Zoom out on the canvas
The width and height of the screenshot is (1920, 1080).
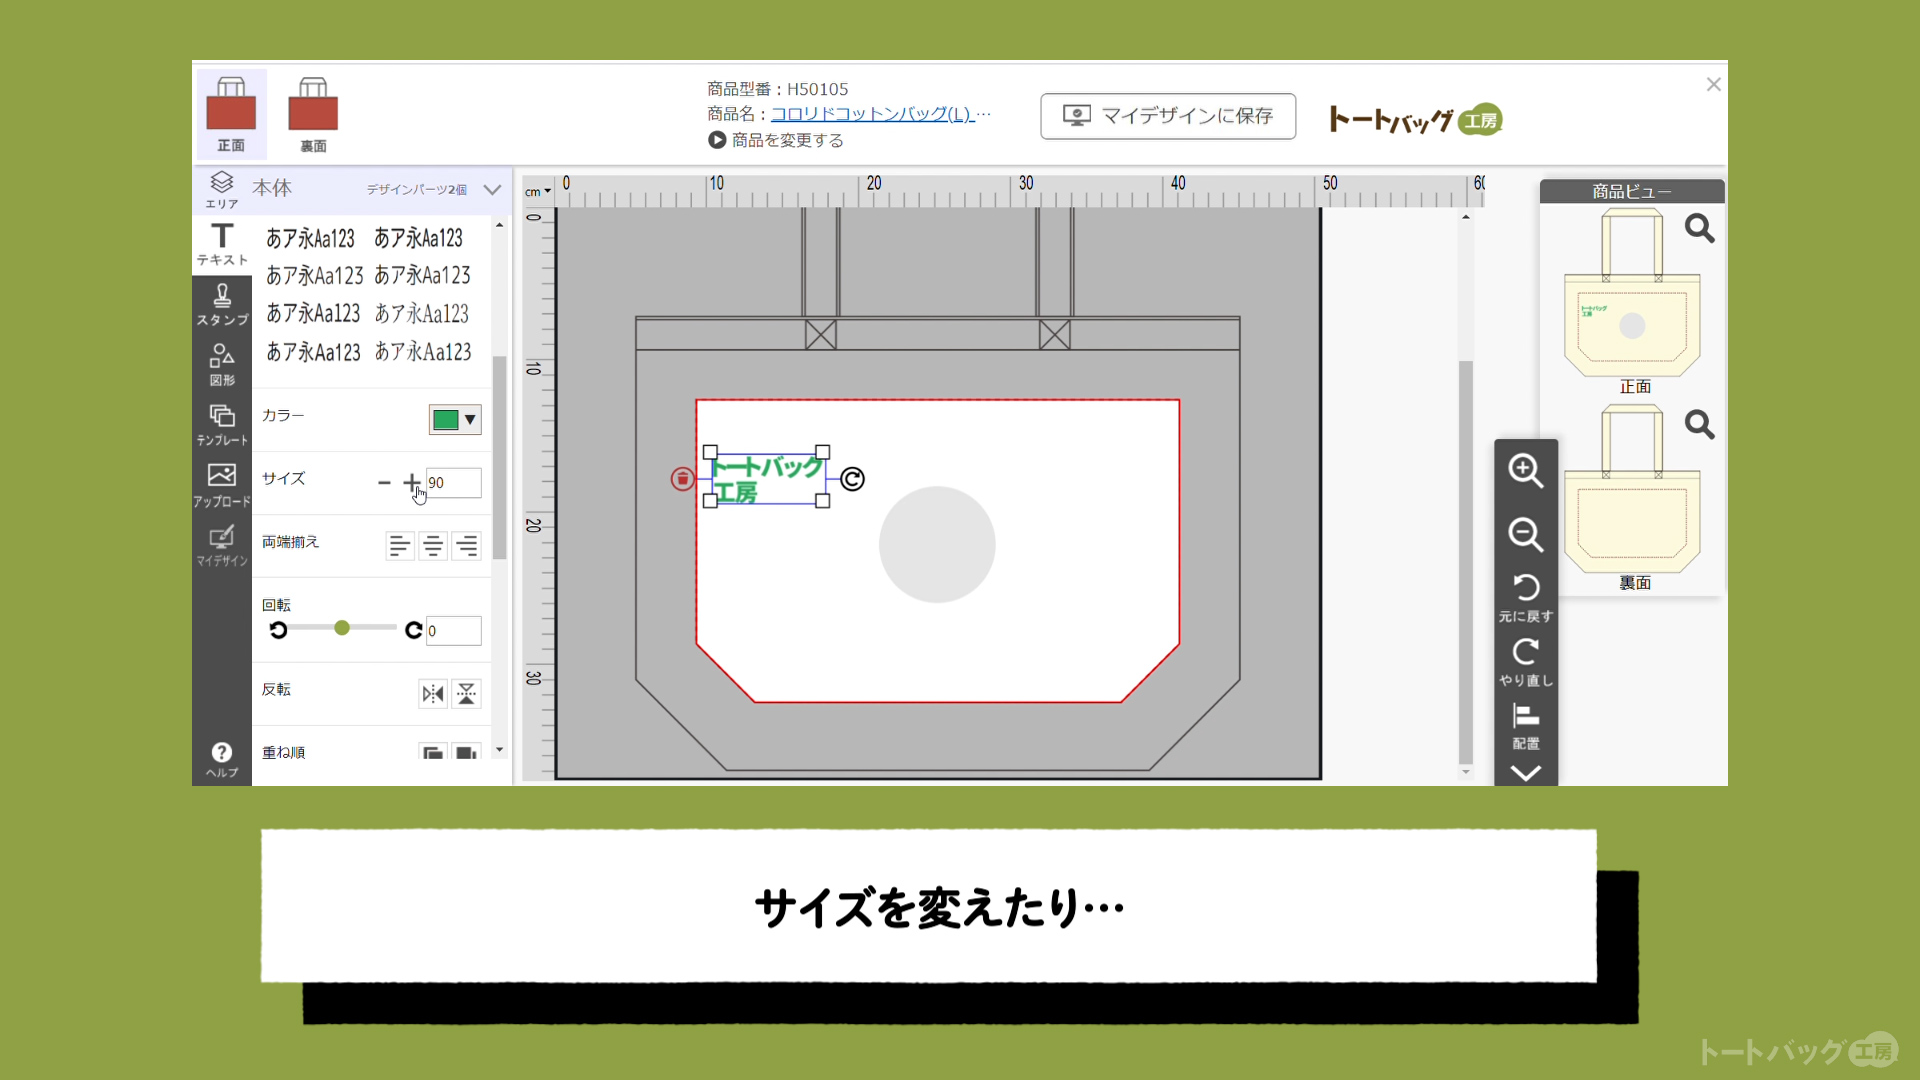[1525, 534]
